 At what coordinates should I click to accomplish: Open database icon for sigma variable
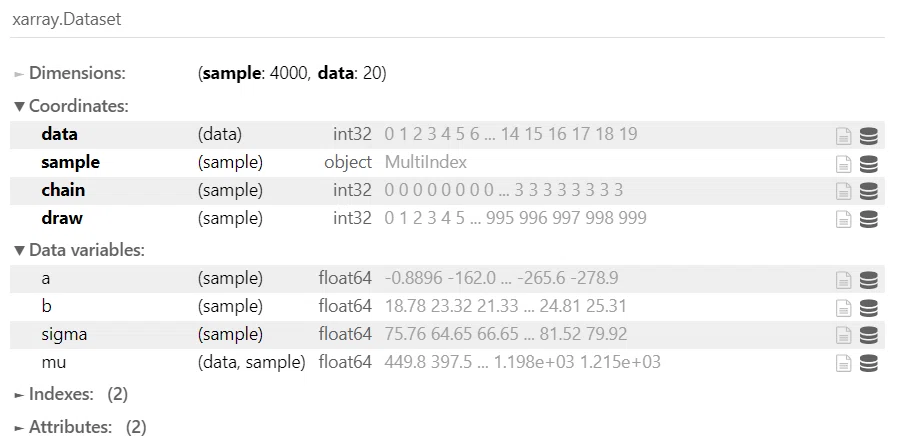pos(869,335)
